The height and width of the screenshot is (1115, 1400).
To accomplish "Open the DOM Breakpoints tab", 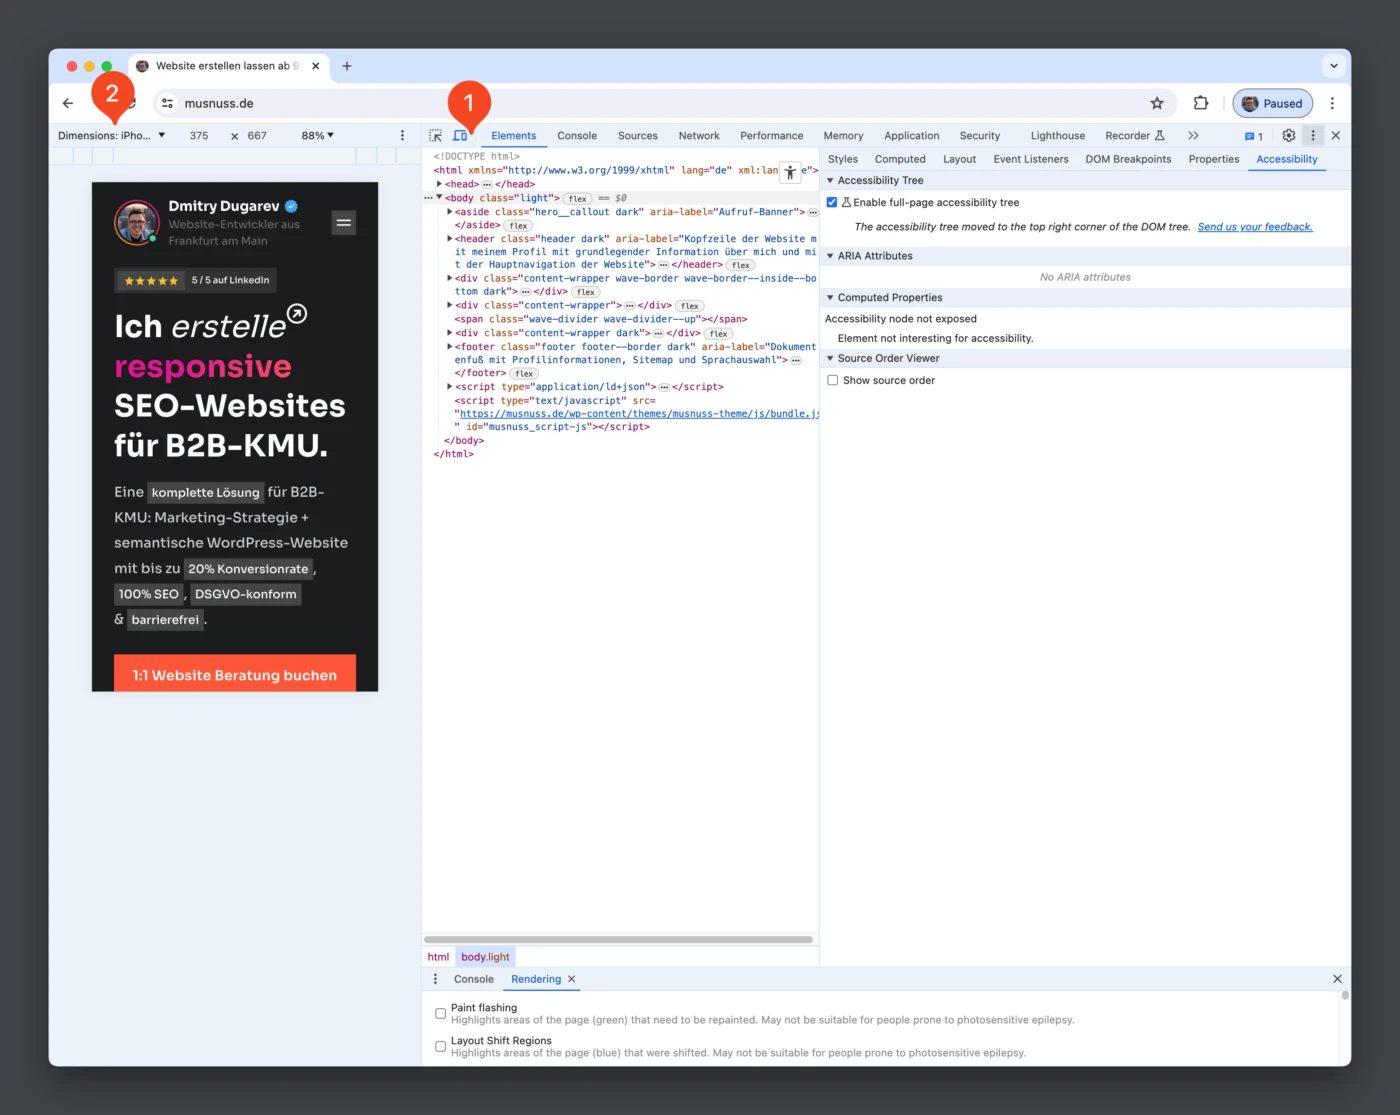I will pos(1128,159).
